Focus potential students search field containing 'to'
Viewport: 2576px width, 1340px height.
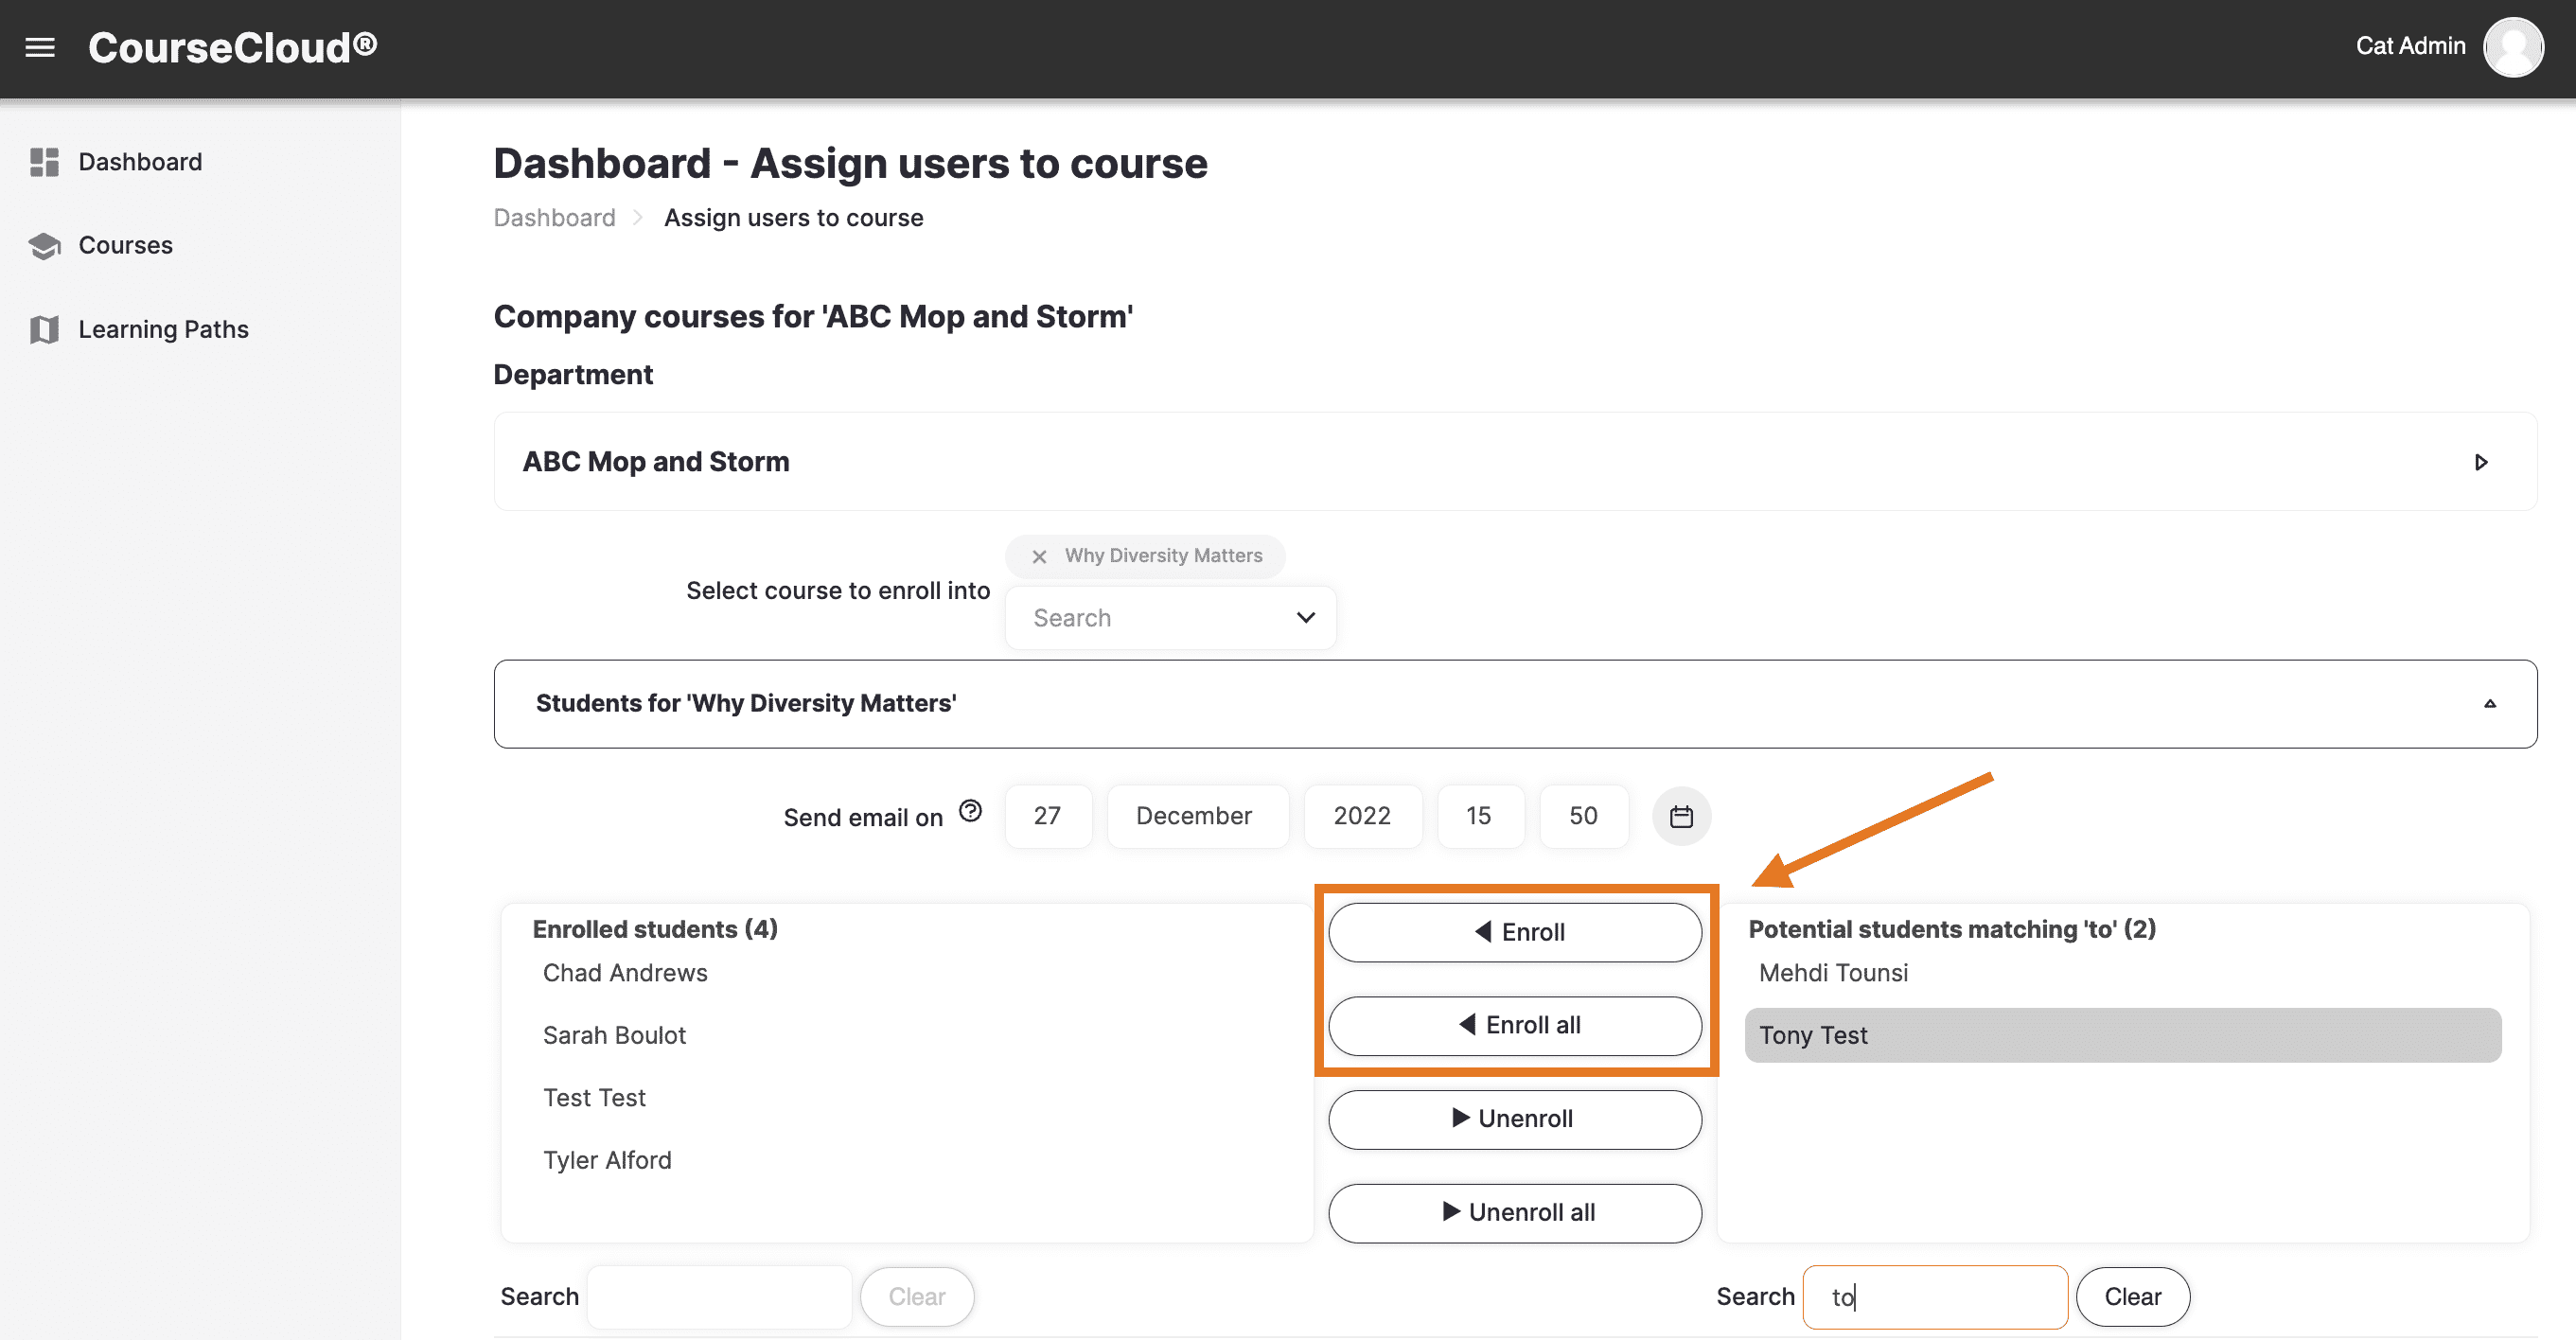click(x=1934, y=1297)
